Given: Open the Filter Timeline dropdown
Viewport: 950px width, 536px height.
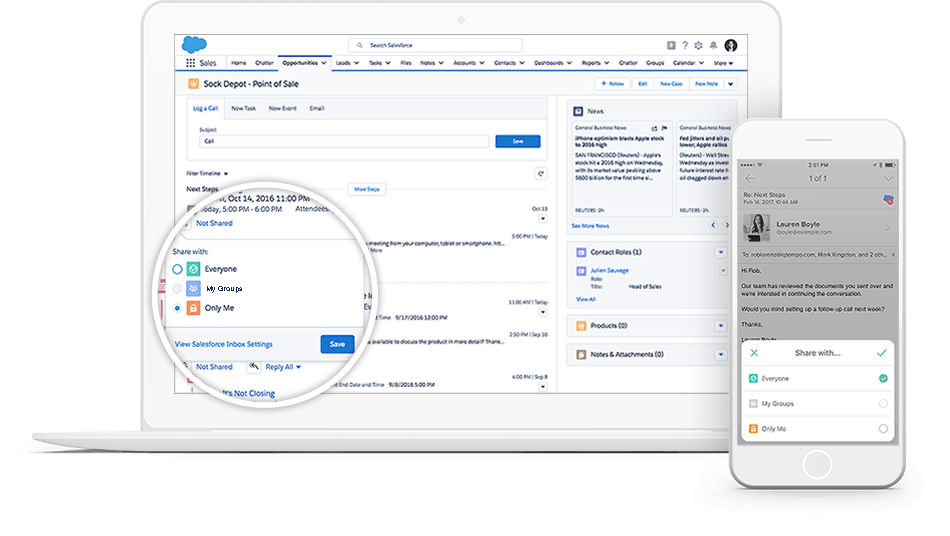Looking at the screenshot, I should (207, 174).
